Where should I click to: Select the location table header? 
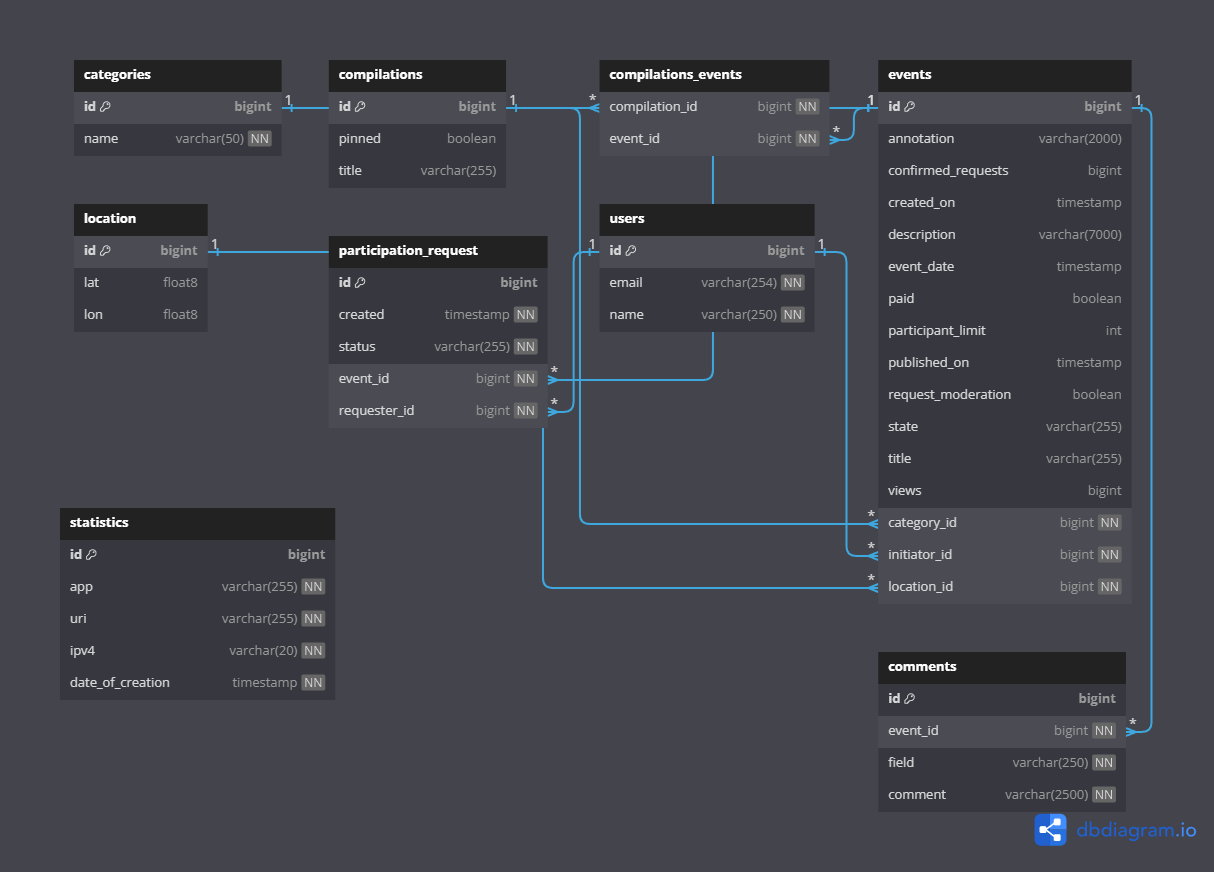pyautogui.click(x=141, y=219)
